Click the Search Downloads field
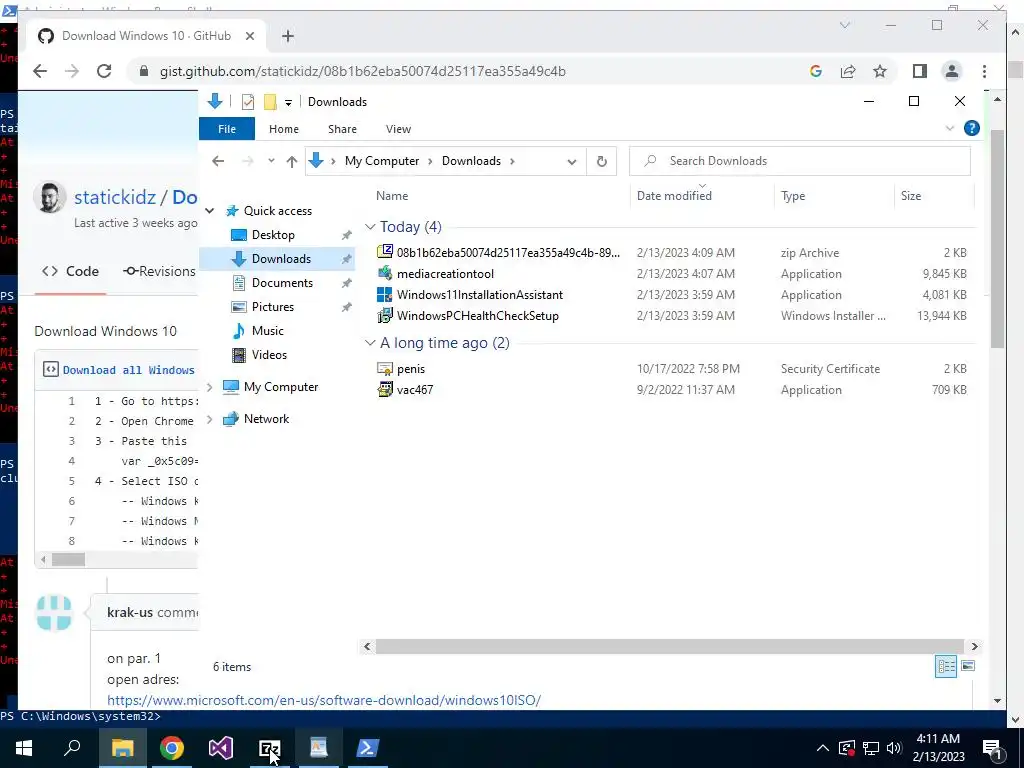The height and width of the screenshot is (768, 1024). point(799,161)
